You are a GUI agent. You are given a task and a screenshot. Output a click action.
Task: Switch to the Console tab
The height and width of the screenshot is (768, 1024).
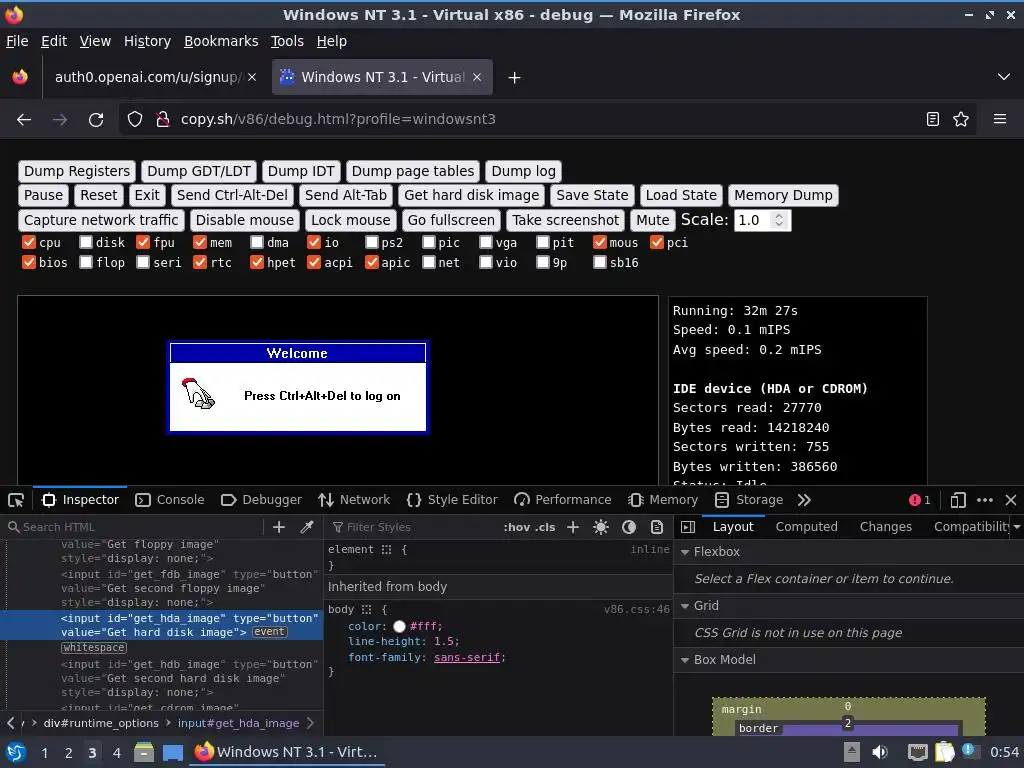(x=170, y=500)
